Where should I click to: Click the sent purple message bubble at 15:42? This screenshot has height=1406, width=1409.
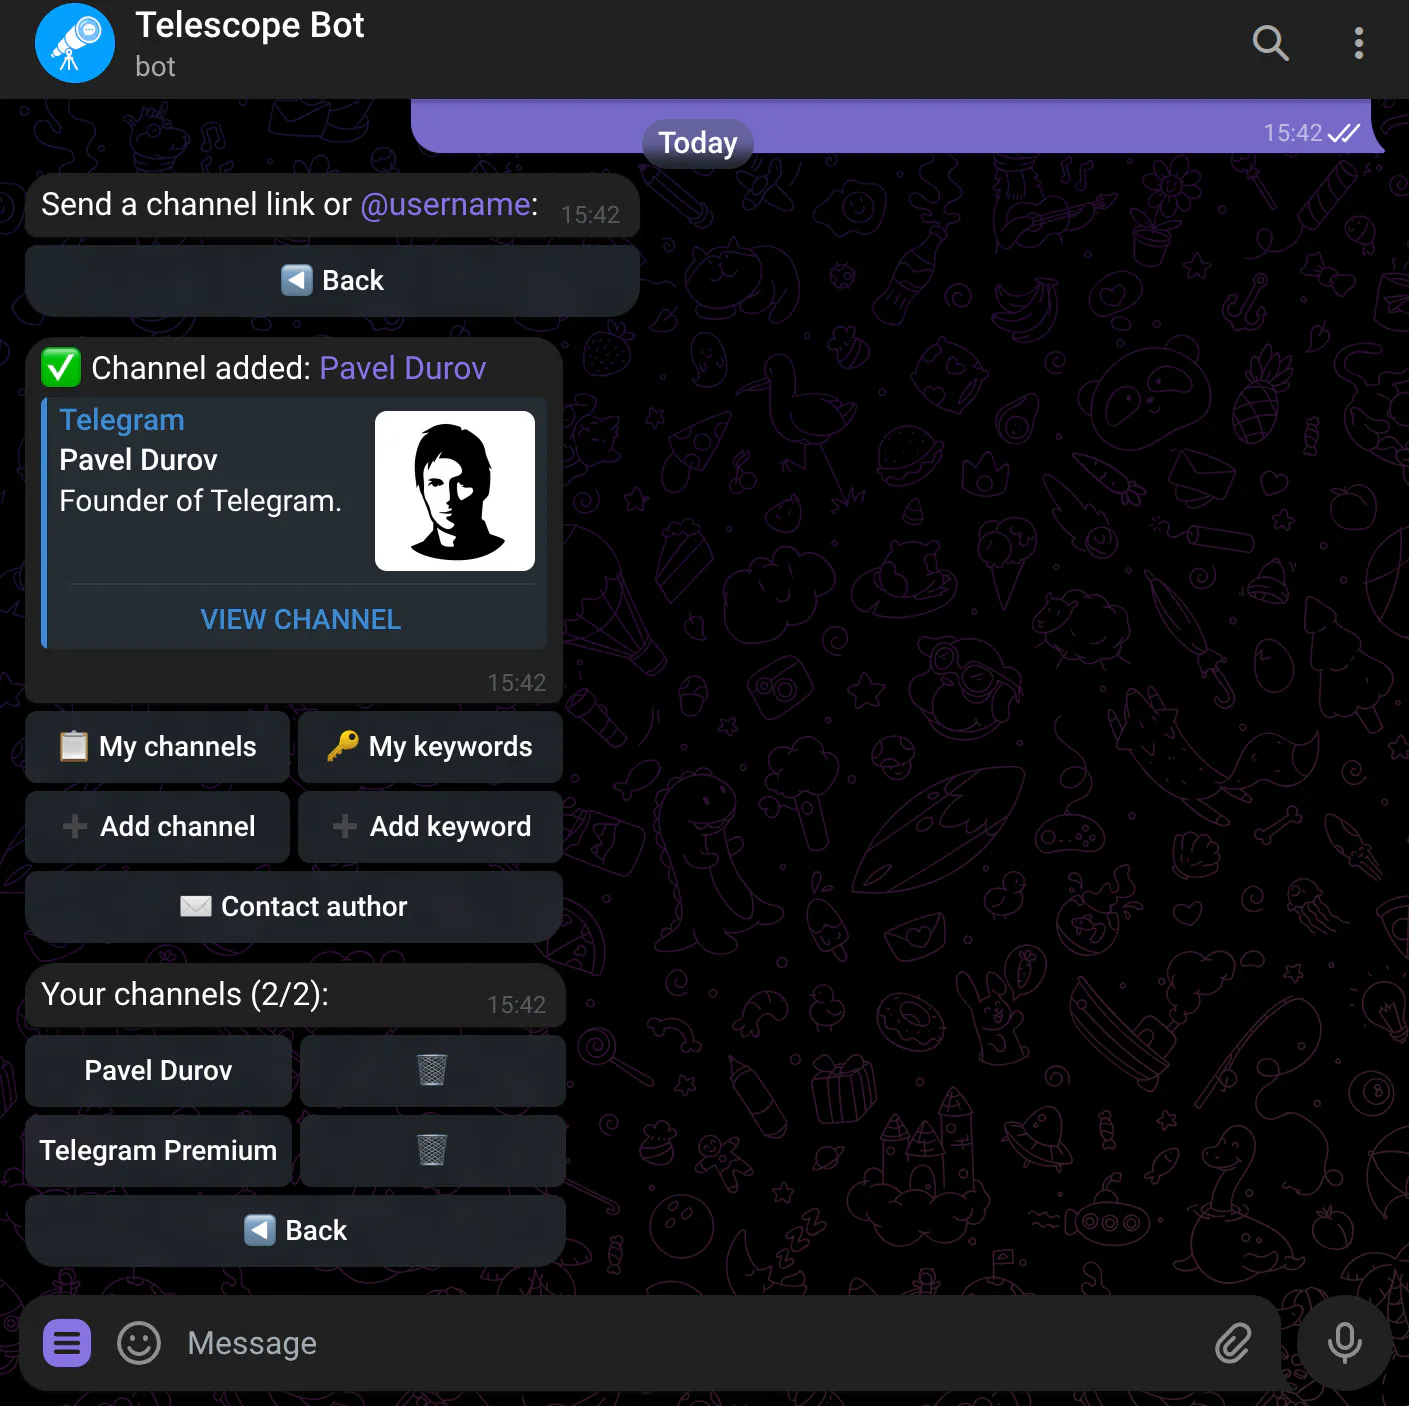tap(897, 126)
